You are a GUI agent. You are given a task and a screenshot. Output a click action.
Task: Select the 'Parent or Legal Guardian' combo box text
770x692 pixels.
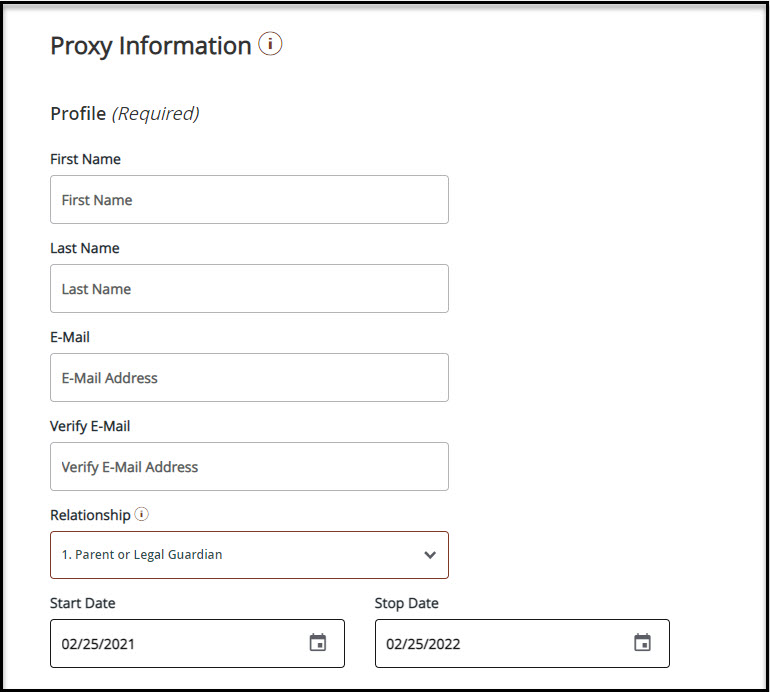142,555
